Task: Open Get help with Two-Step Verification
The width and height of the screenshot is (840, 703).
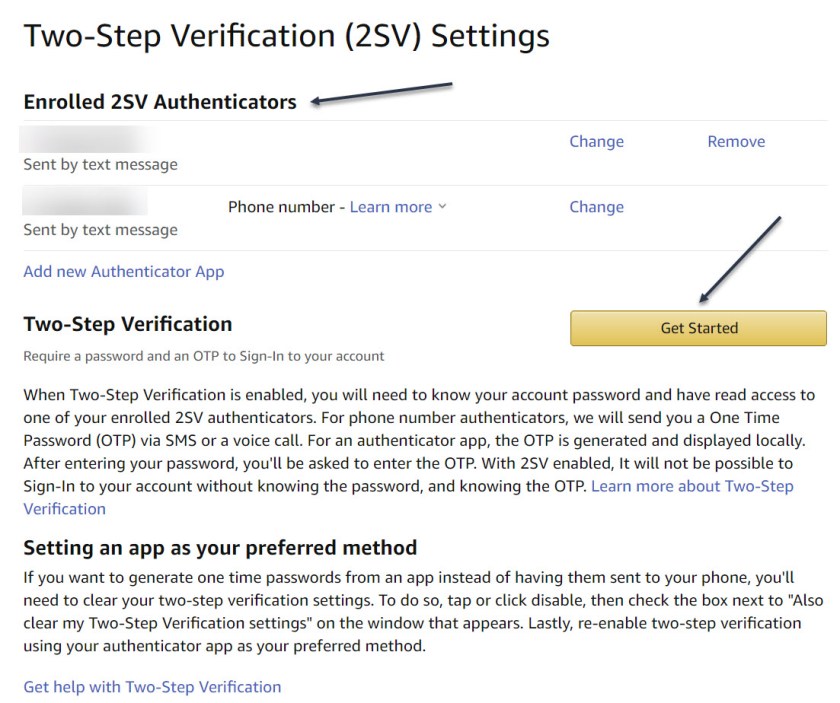Action: [152, 687]
